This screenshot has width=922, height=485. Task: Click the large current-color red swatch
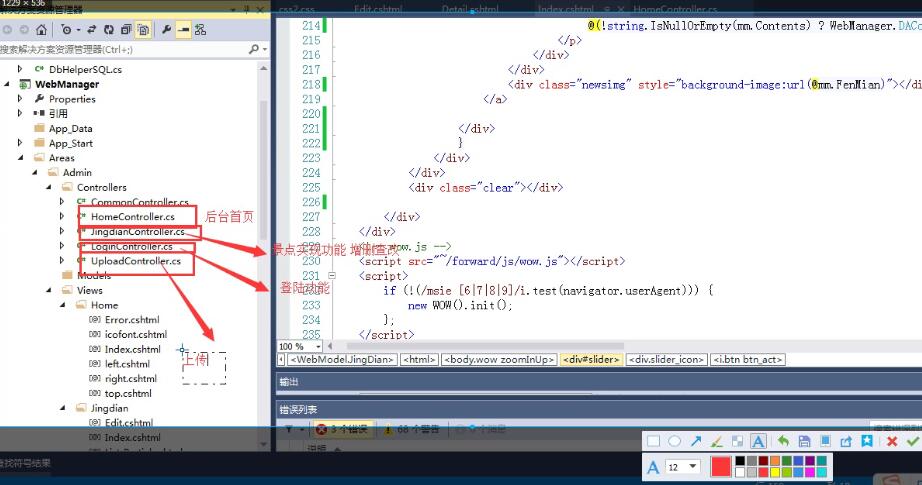tap(720, 467)
